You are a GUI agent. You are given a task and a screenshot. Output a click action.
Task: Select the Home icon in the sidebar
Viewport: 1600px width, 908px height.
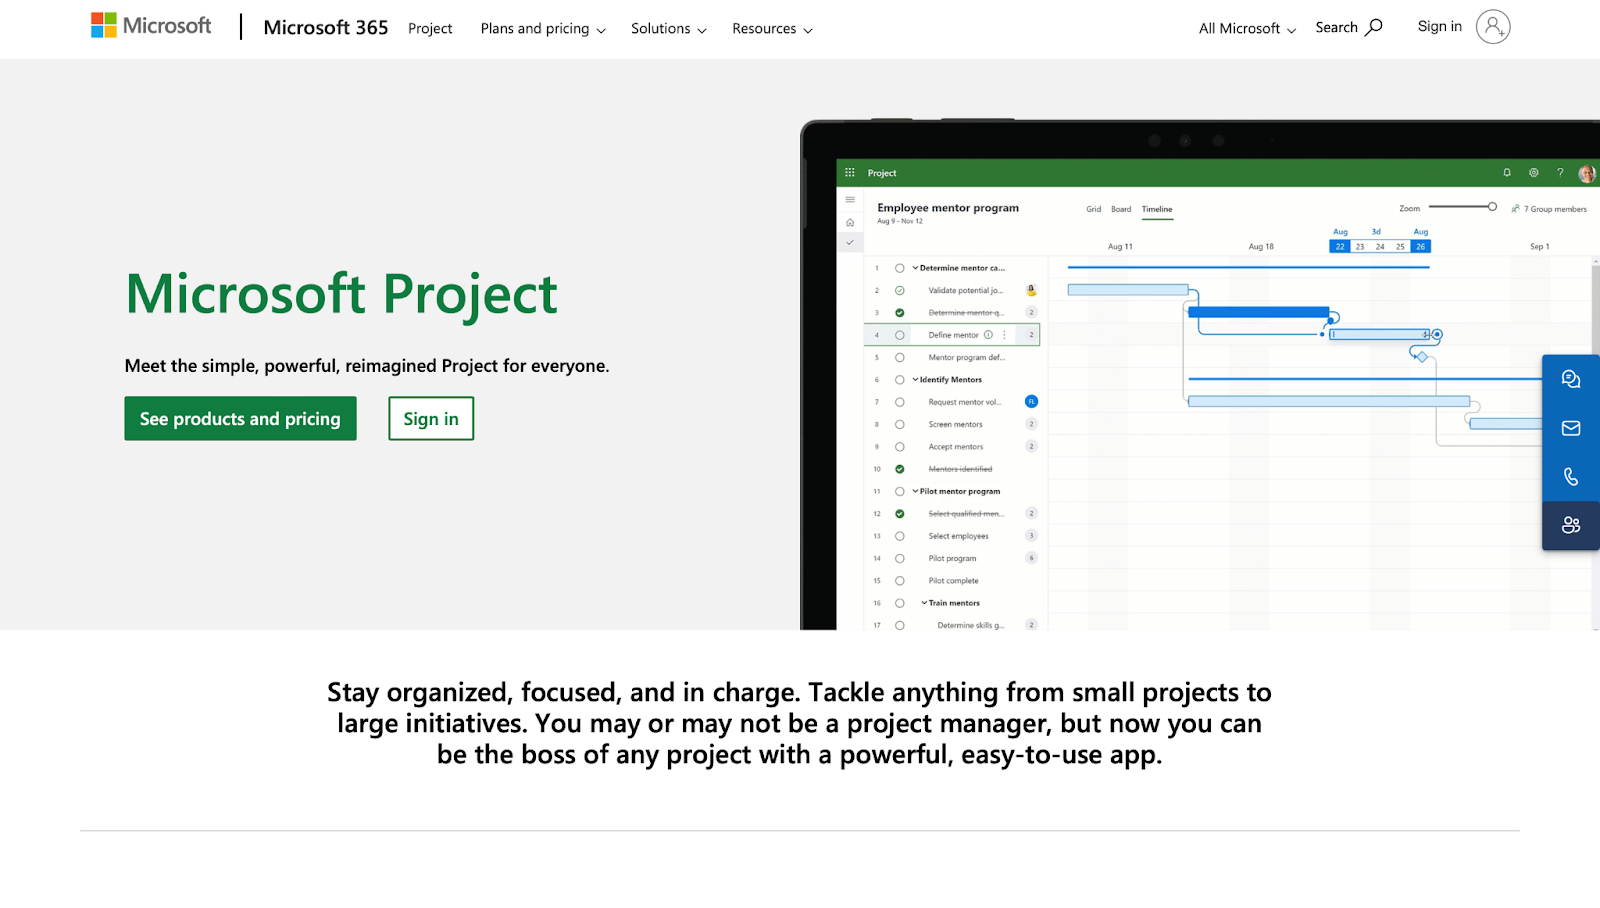click(849, 222)
